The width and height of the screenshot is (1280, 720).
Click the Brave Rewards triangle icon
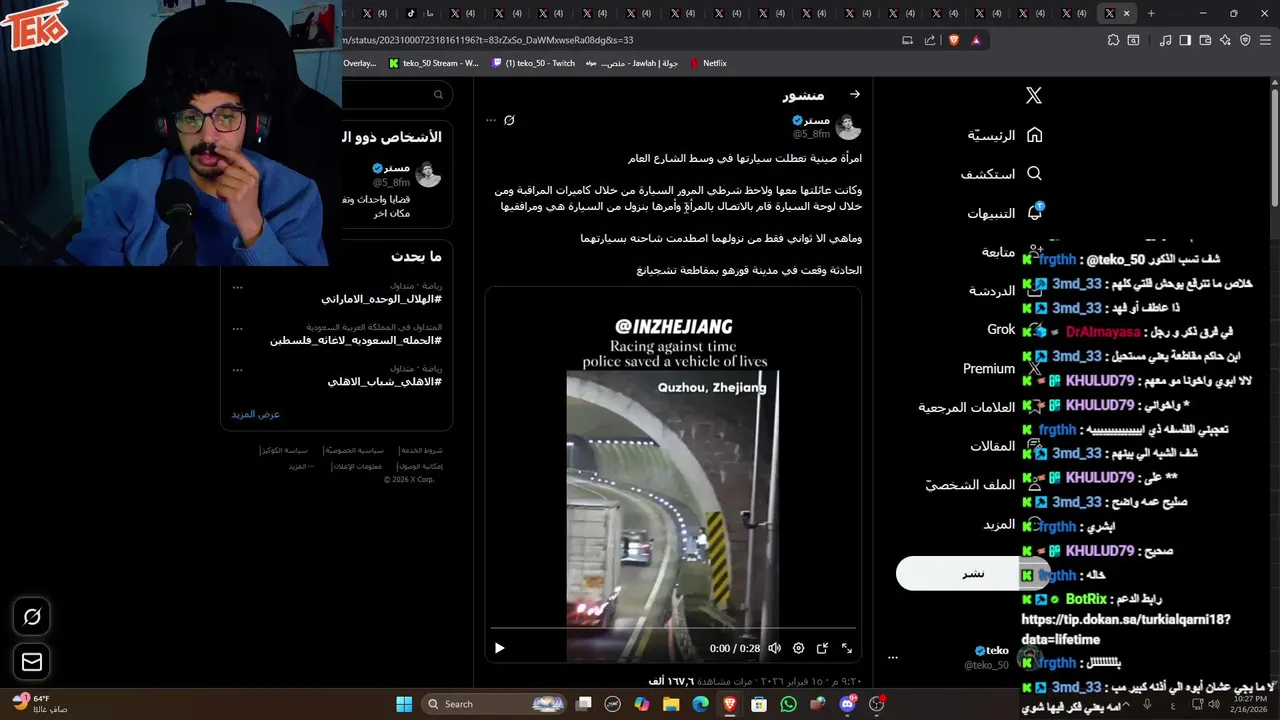point(975,40)
